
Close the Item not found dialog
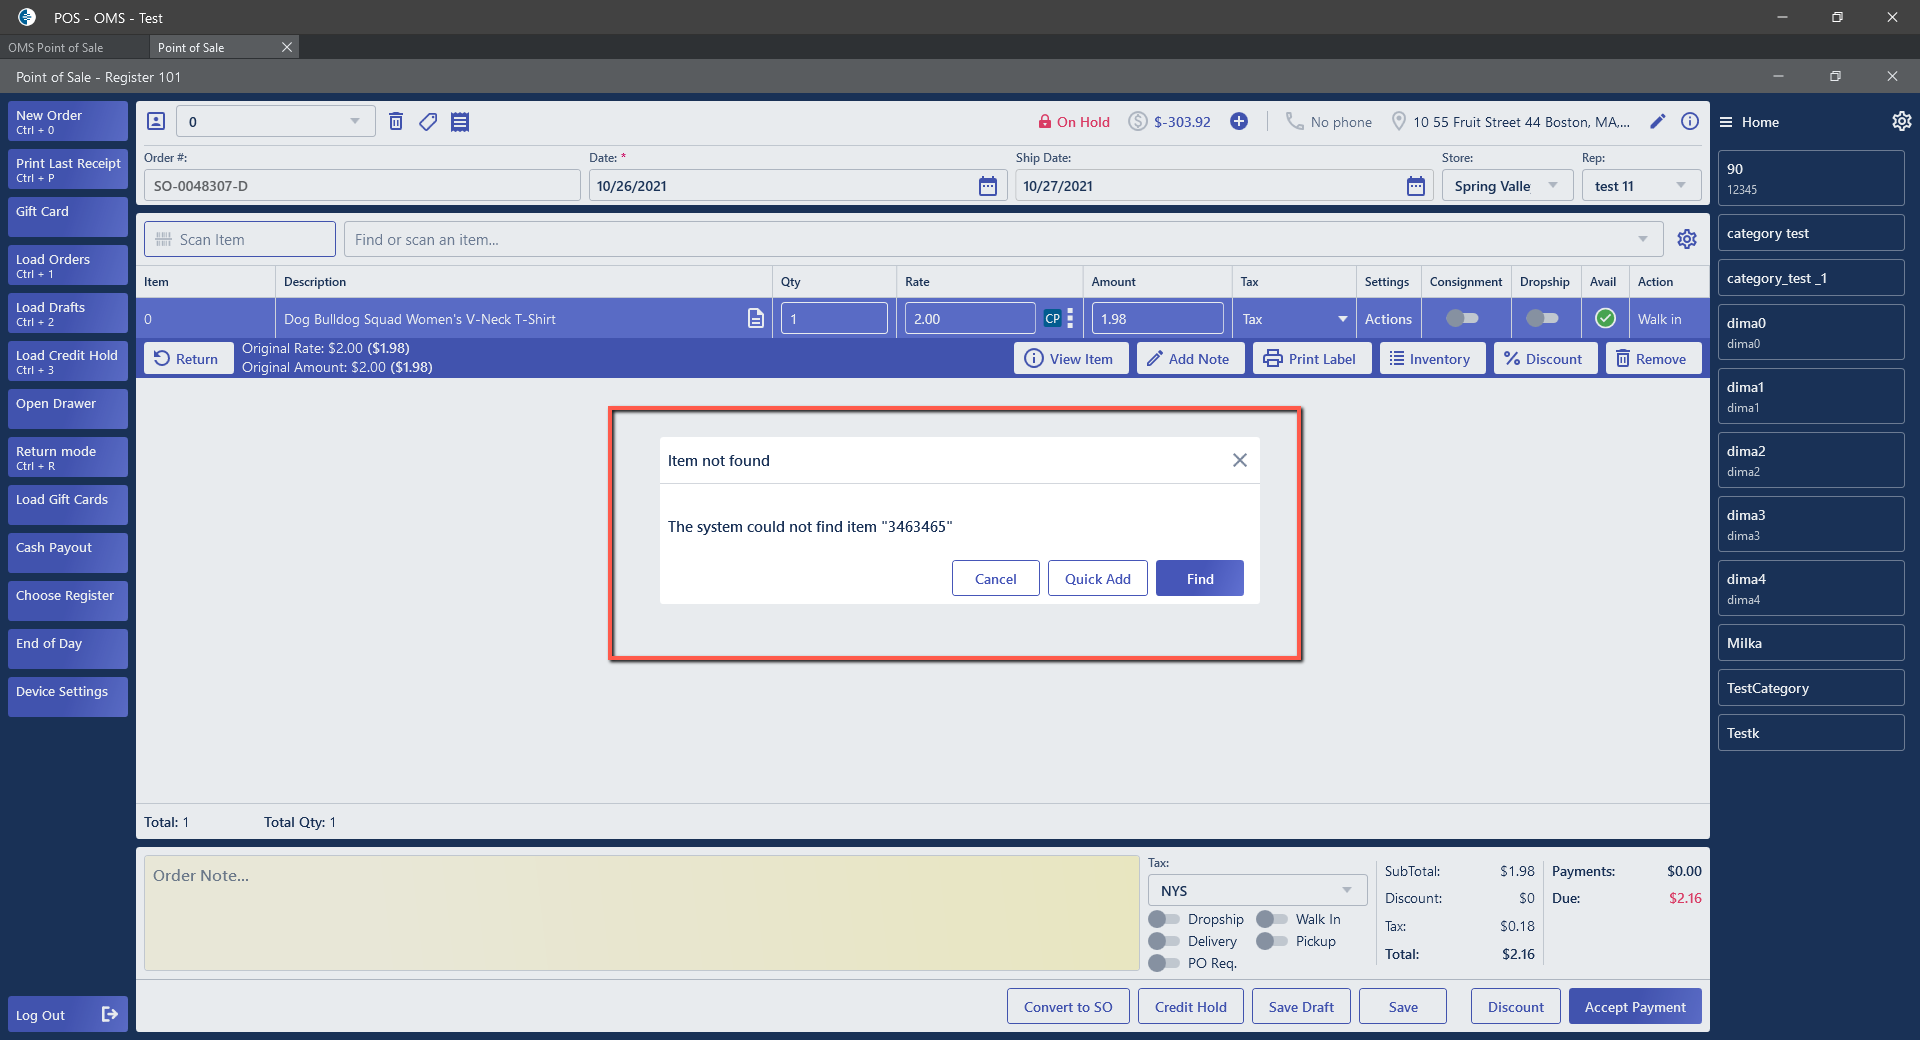coord(1240,460)
